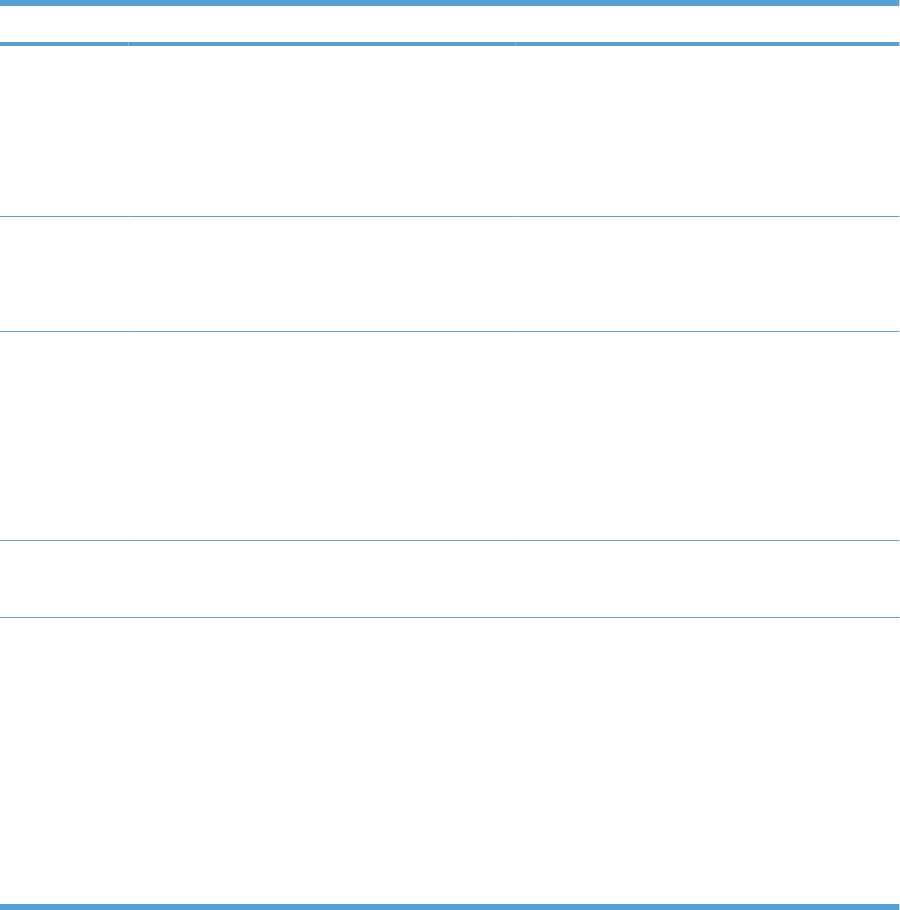This screenshot has height=910, width=900.
Task: Select last body row, middle column cell
Action: click(322, 760)
